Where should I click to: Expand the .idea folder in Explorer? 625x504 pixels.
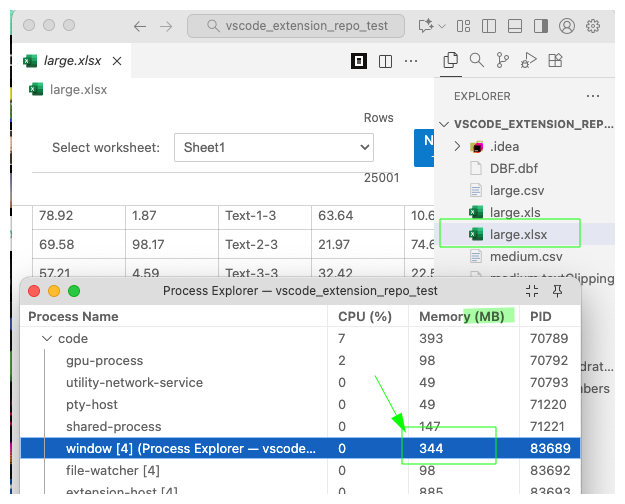(458, 147)
